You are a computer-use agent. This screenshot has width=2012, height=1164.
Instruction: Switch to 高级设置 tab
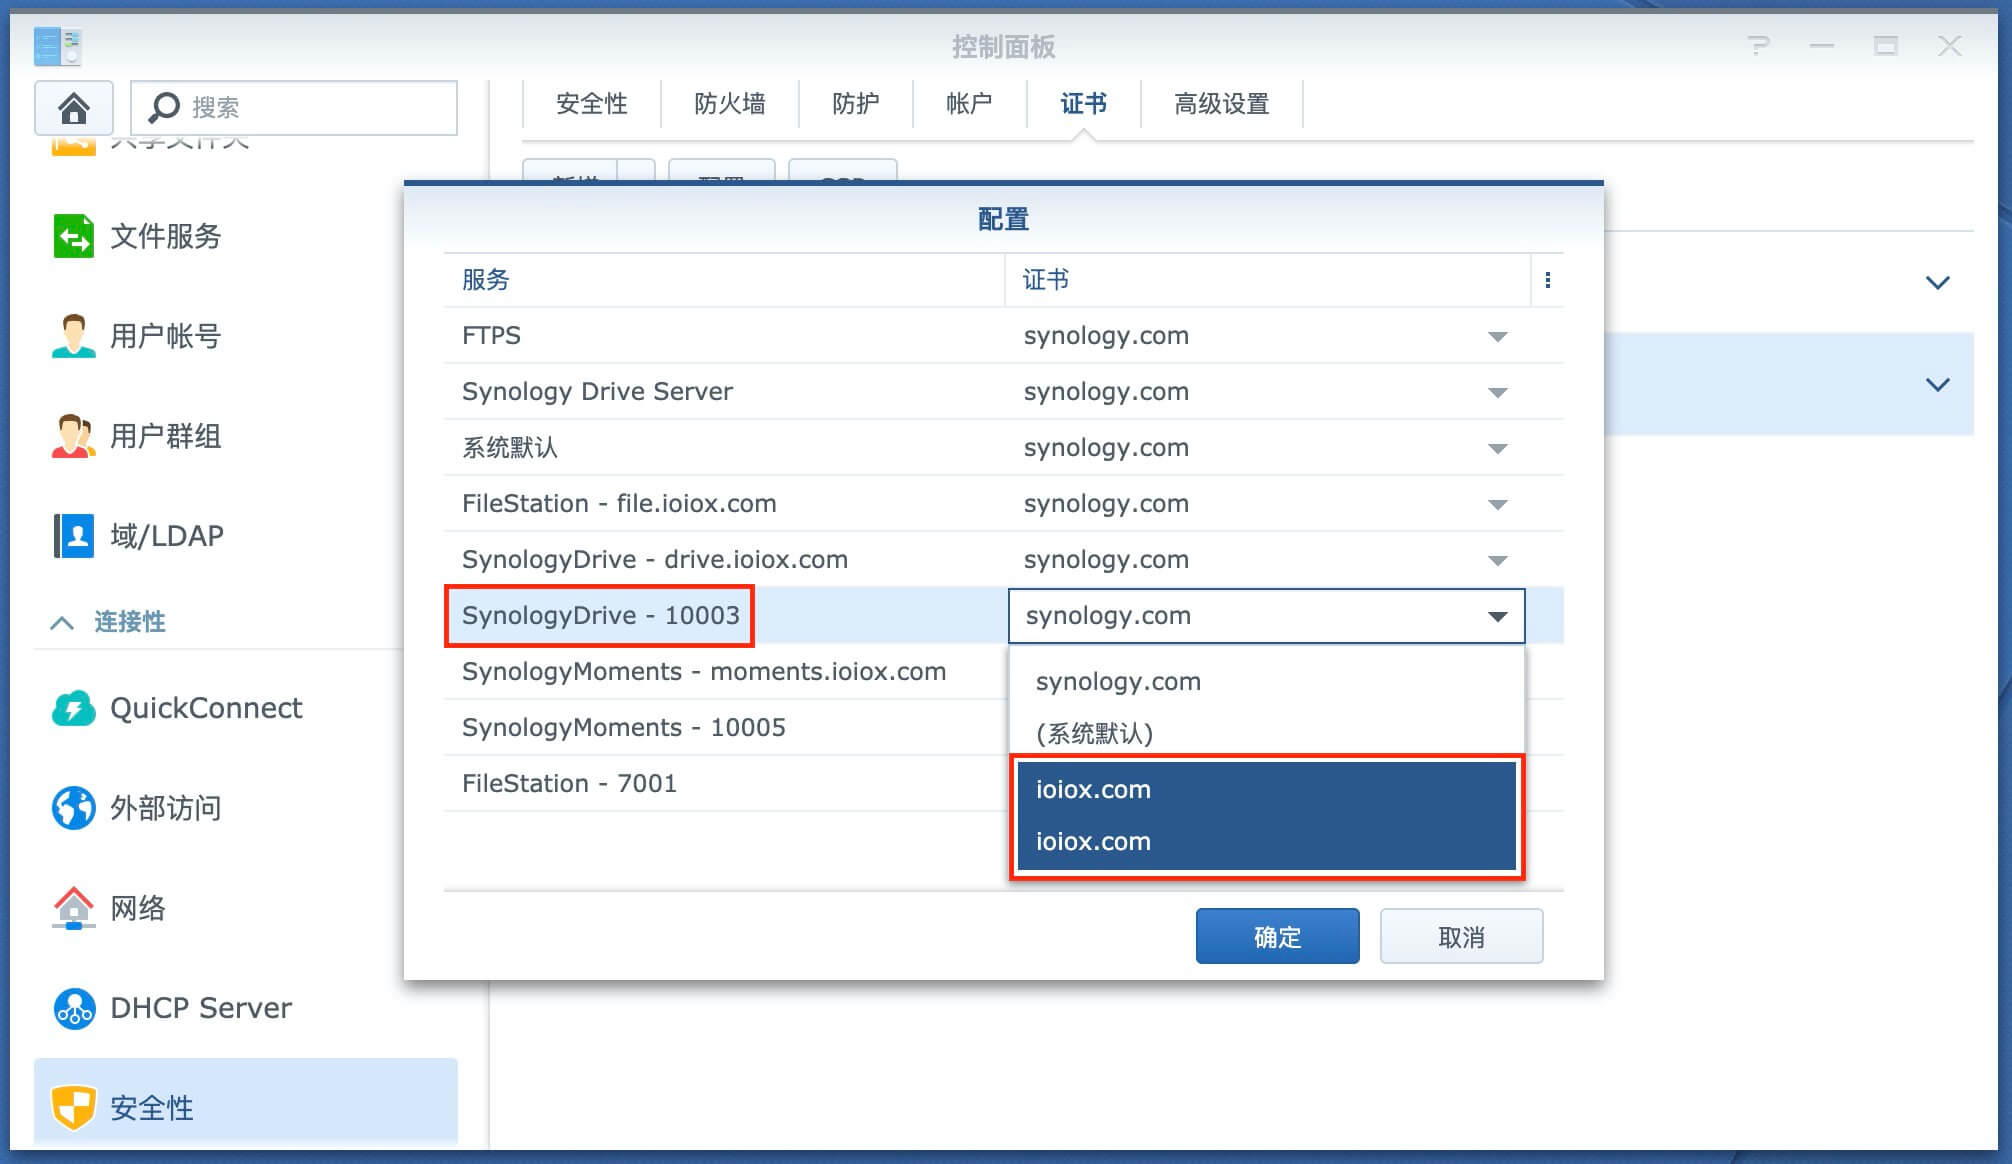click(x=1221, y=104)
